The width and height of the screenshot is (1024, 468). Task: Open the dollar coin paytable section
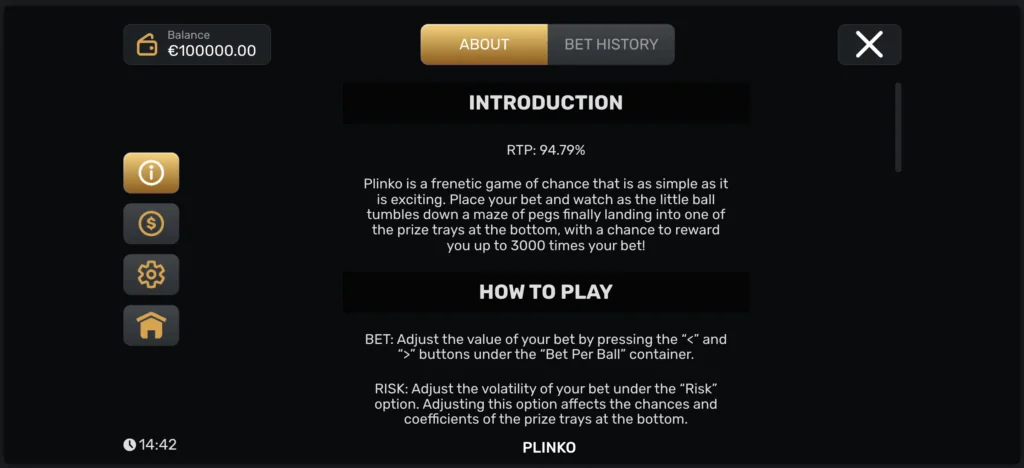pyautogui.click(x=151, y=223)
